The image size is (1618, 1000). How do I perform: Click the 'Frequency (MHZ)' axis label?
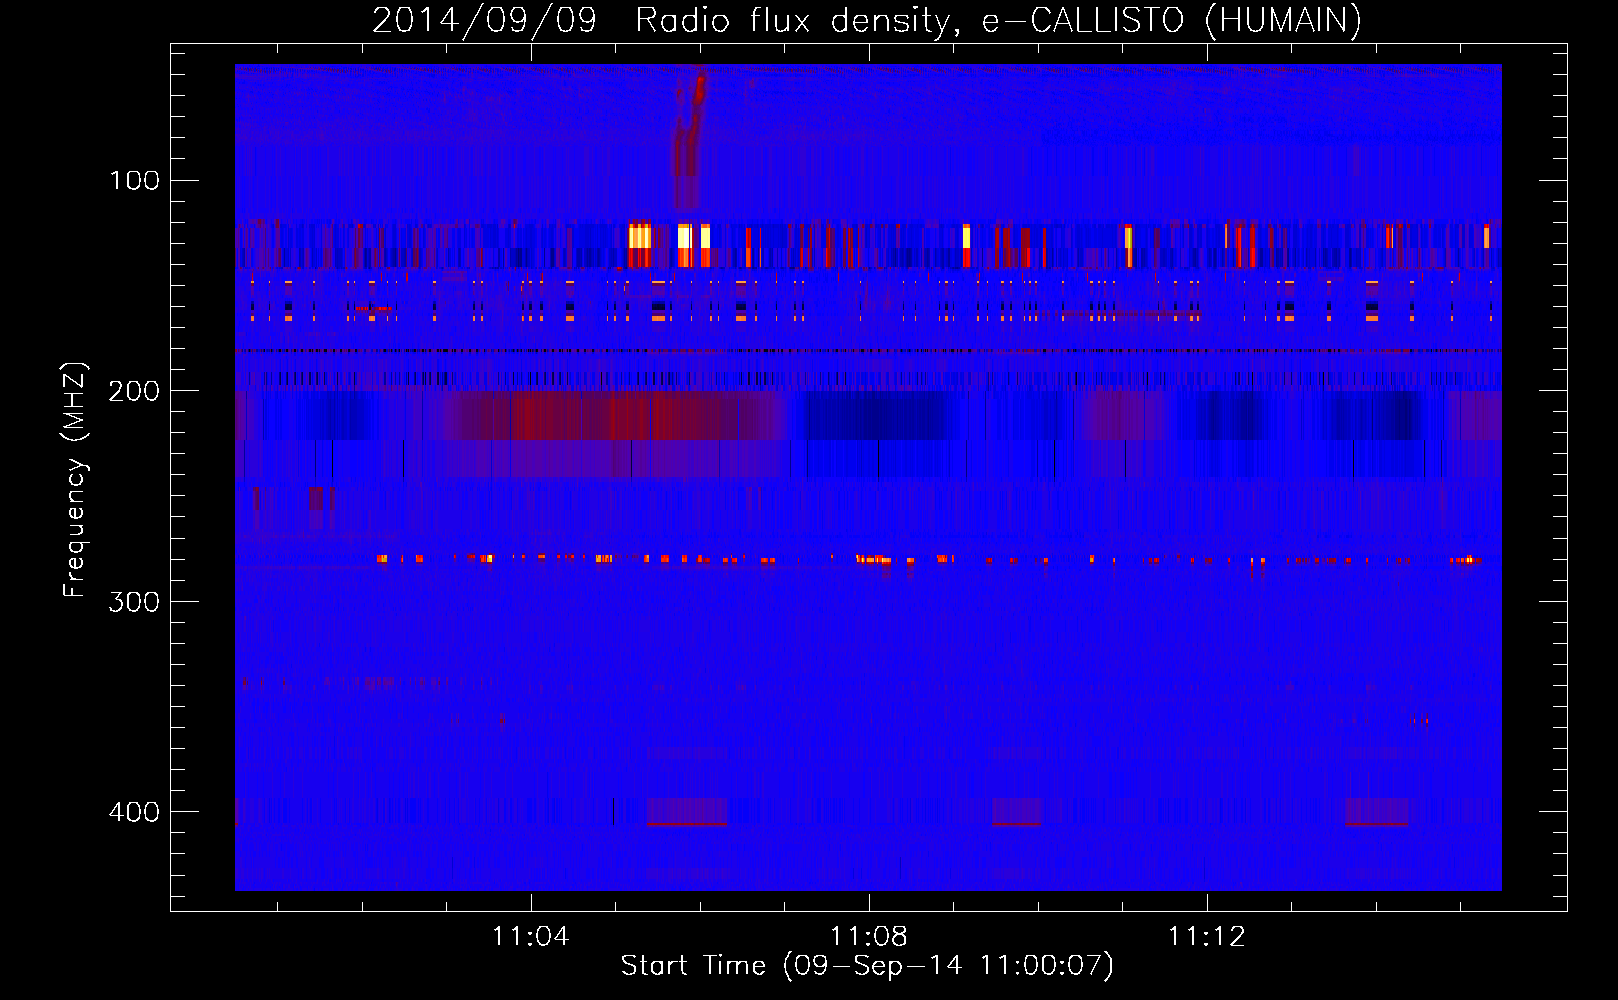click(75, 479)
